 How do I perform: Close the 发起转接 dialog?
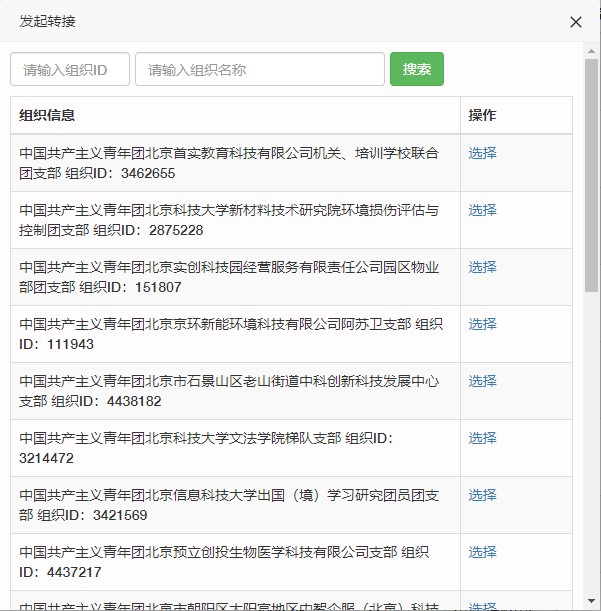point(575,22)
